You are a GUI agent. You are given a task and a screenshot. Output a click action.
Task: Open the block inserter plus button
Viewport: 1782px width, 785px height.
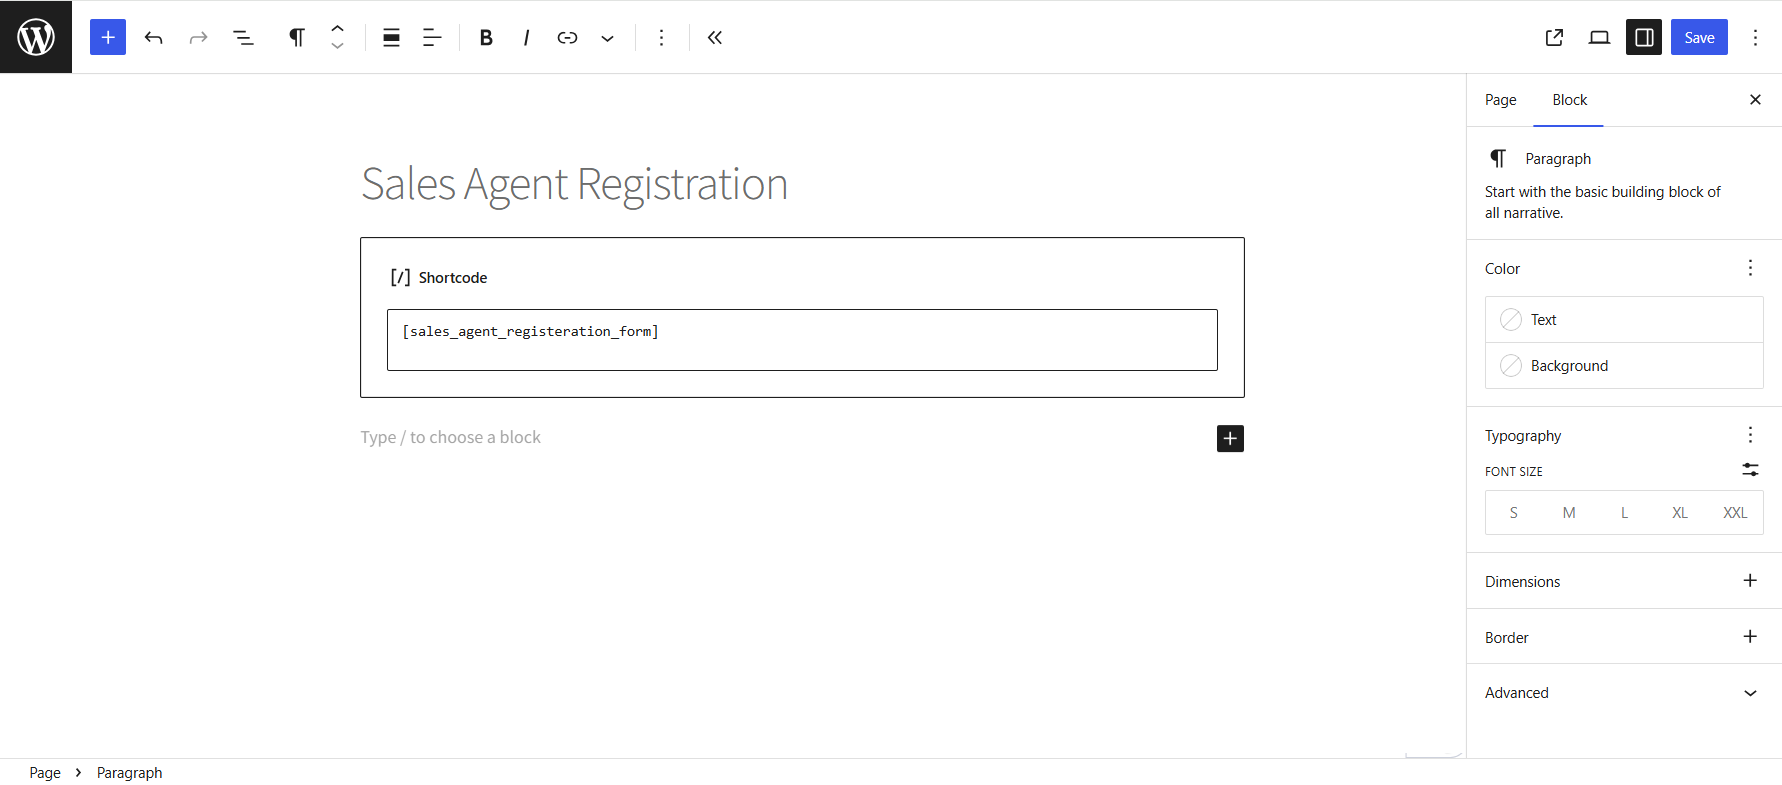pyautogui.click(x=108, y=37)
